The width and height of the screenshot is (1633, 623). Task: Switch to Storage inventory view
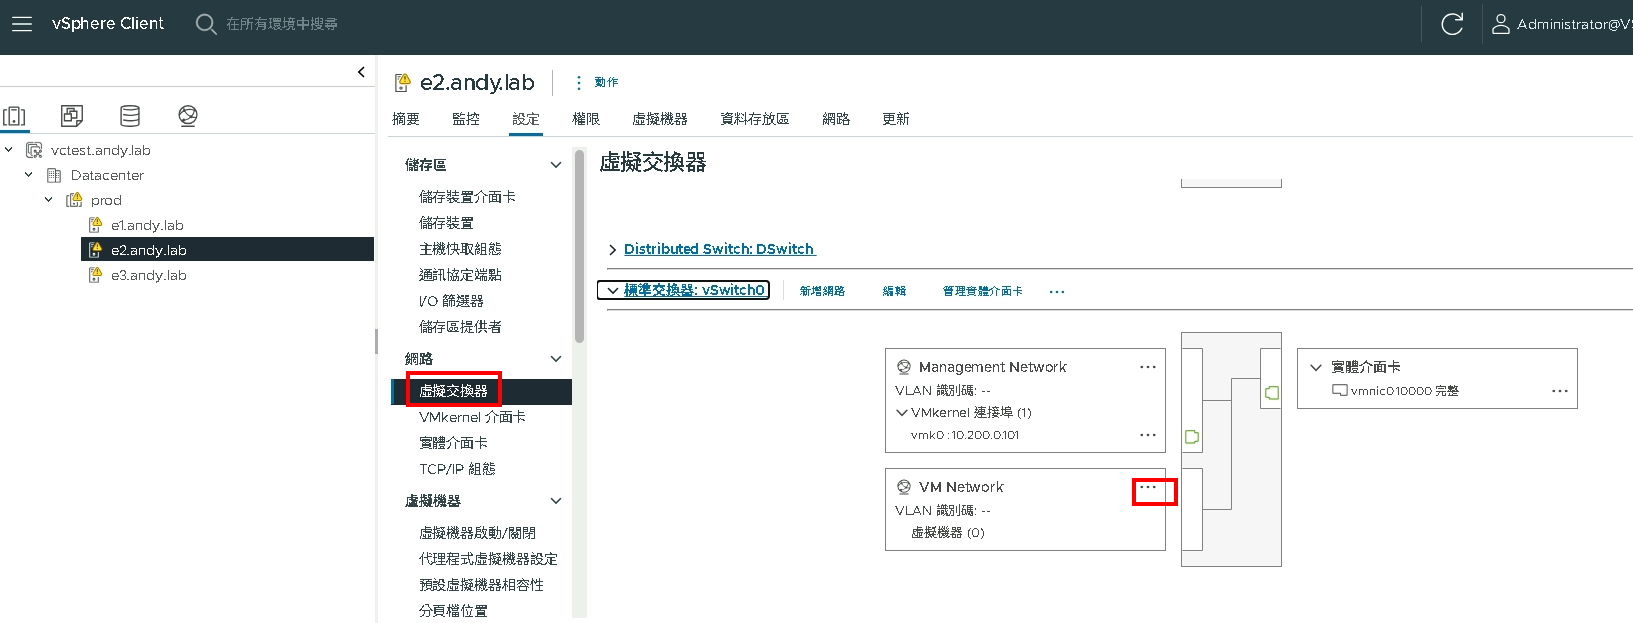coord(130,116)
